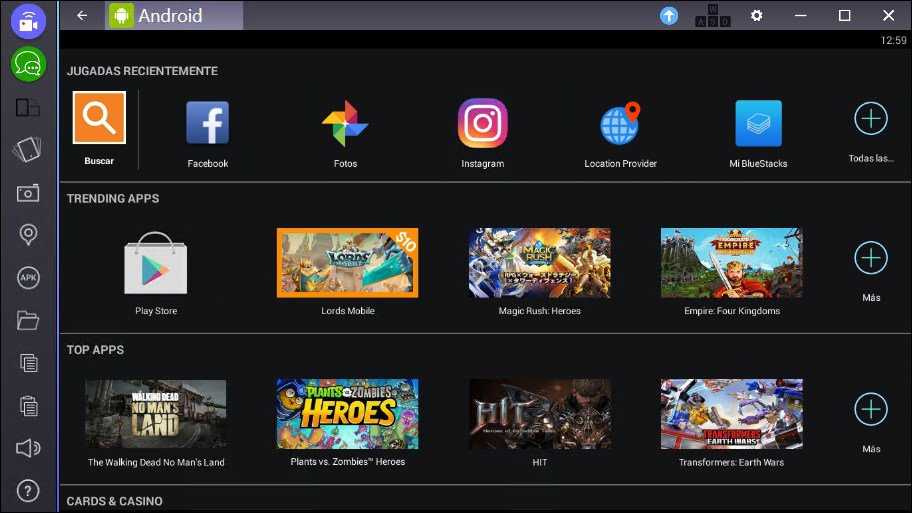This screenshot has width=912, height=513.
Task: Click the JUGADAS RECIENTEMENTE heading
Action: point(142,71)
